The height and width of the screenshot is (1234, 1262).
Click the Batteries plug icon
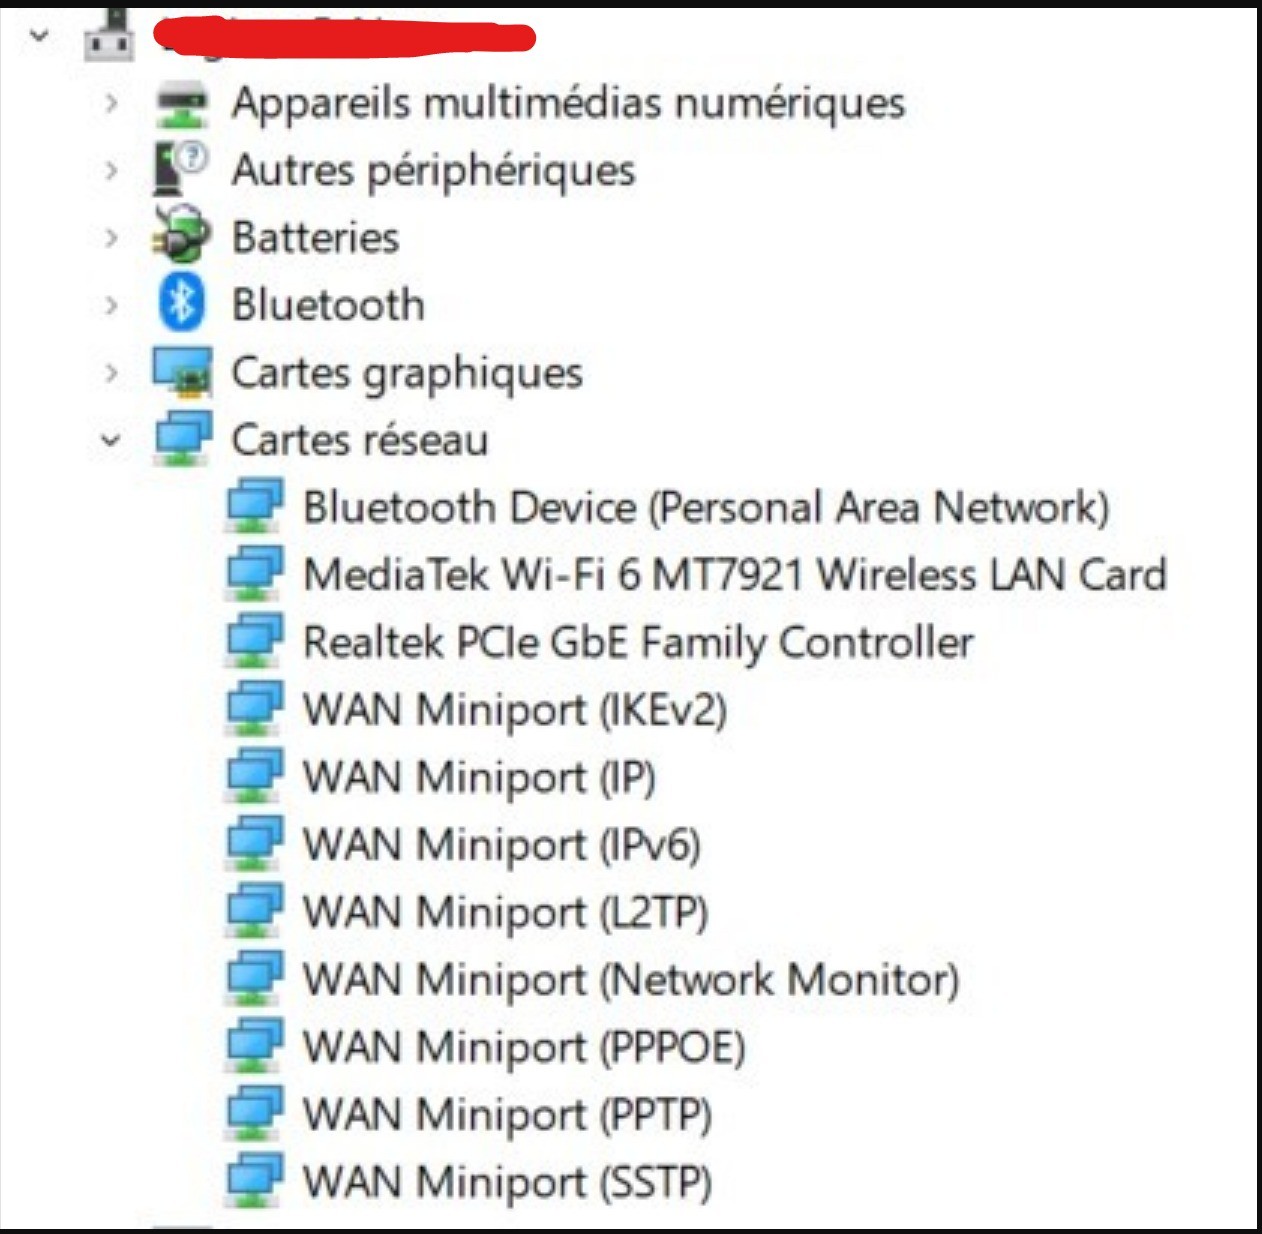[x=181, y=235]
